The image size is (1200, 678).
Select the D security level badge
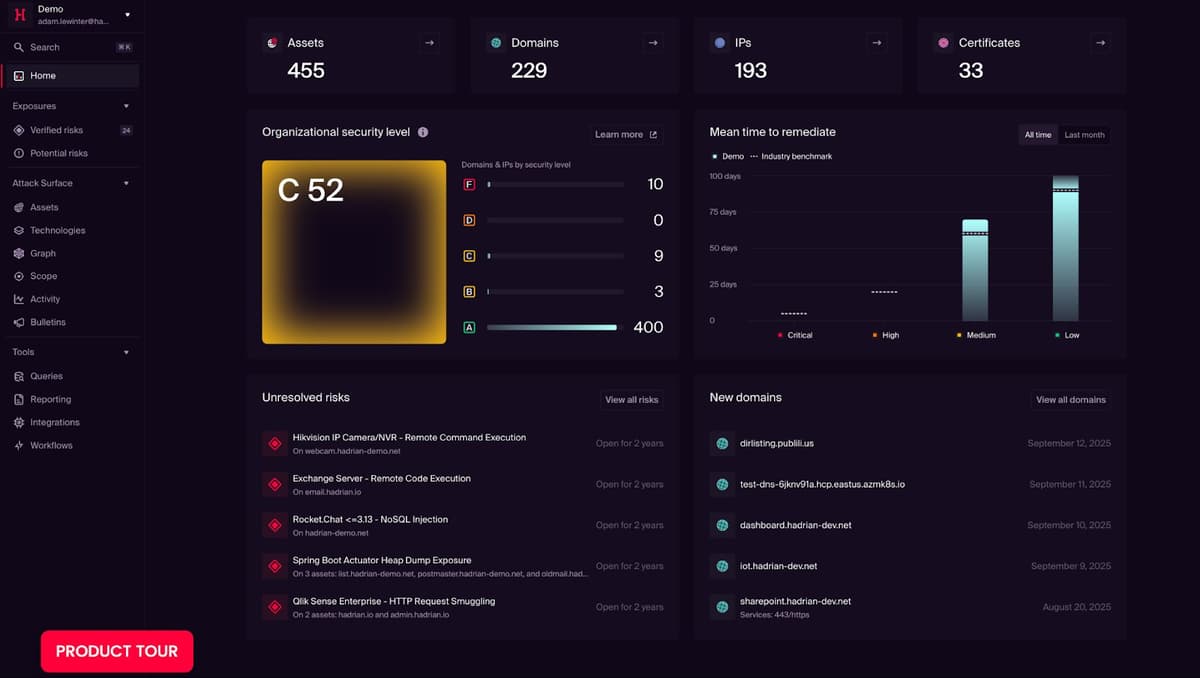469,220
